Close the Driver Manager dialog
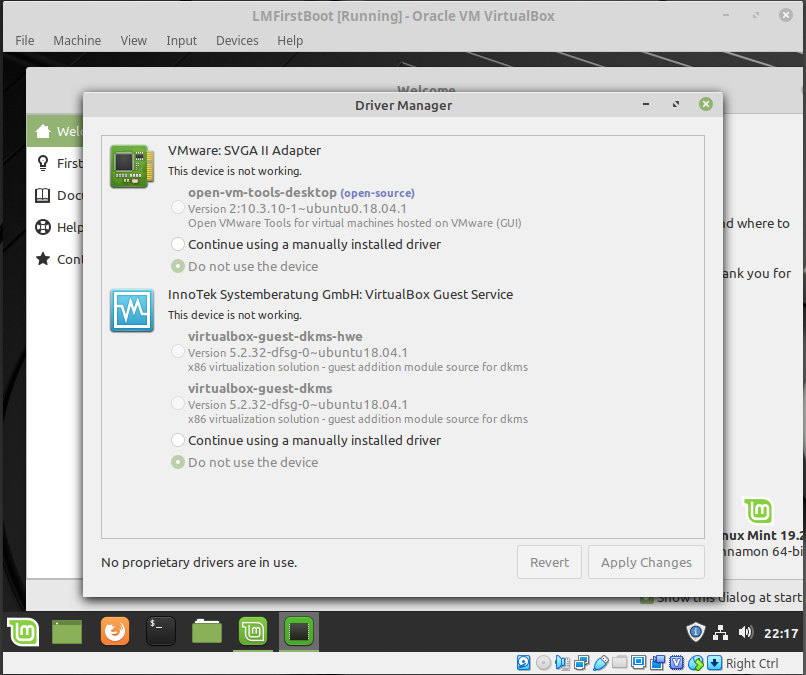The height and width of the screenshot is (675, 806). tap(706, 104)
